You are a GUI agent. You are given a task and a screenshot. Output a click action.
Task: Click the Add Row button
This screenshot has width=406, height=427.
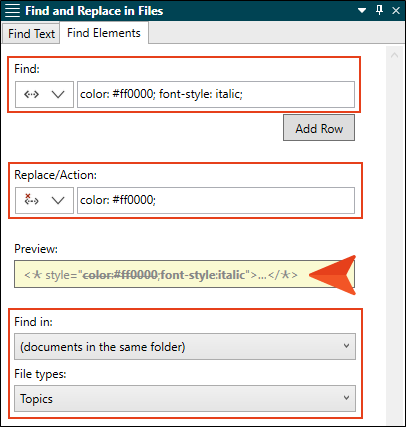(x=319, y=128)
